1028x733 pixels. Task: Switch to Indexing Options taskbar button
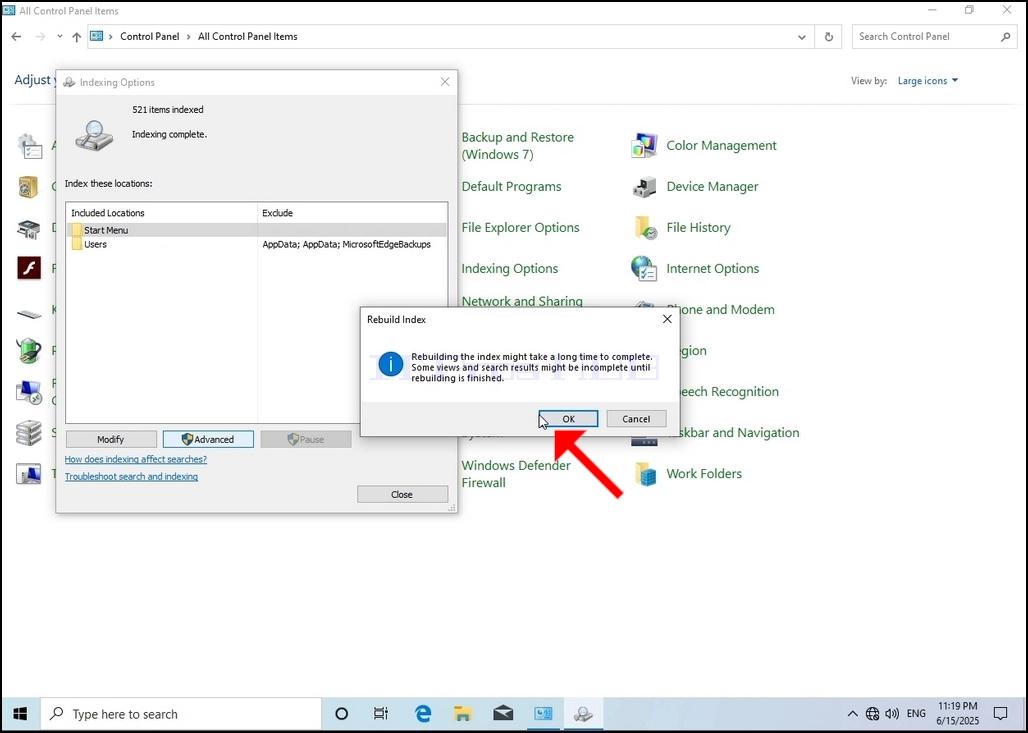(583, 714)
